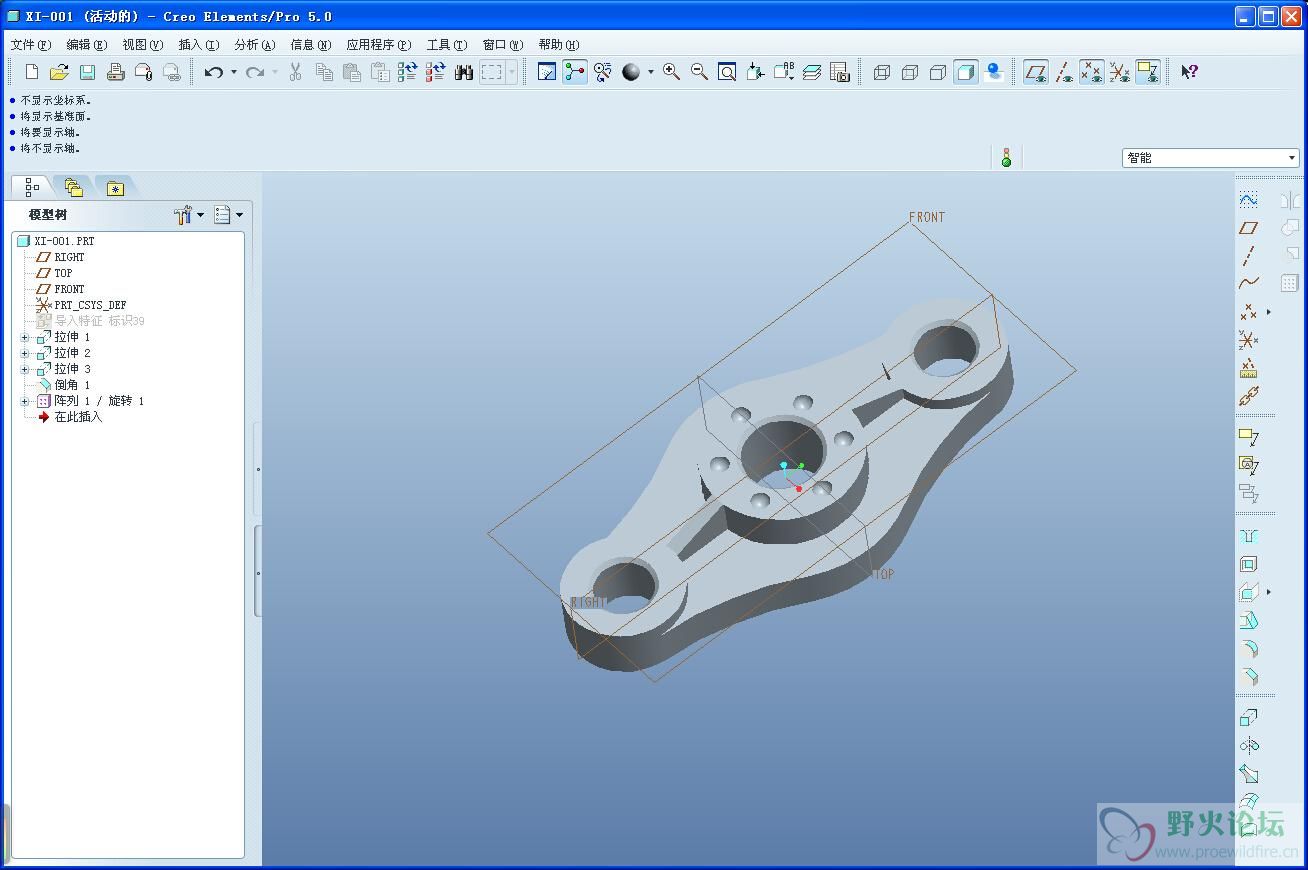Save the model with the diskette icon
Image resolution: width=1308 pixels, height=870 pixels.
point(87,72)
